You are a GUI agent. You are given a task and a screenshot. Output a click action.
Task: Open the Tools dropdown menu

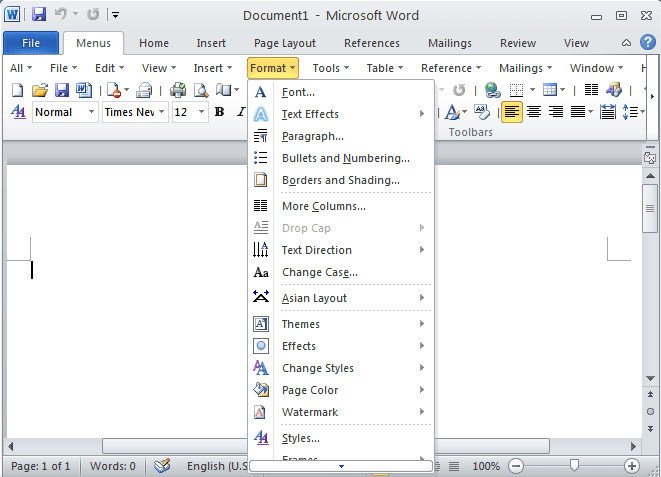point(330,68)
